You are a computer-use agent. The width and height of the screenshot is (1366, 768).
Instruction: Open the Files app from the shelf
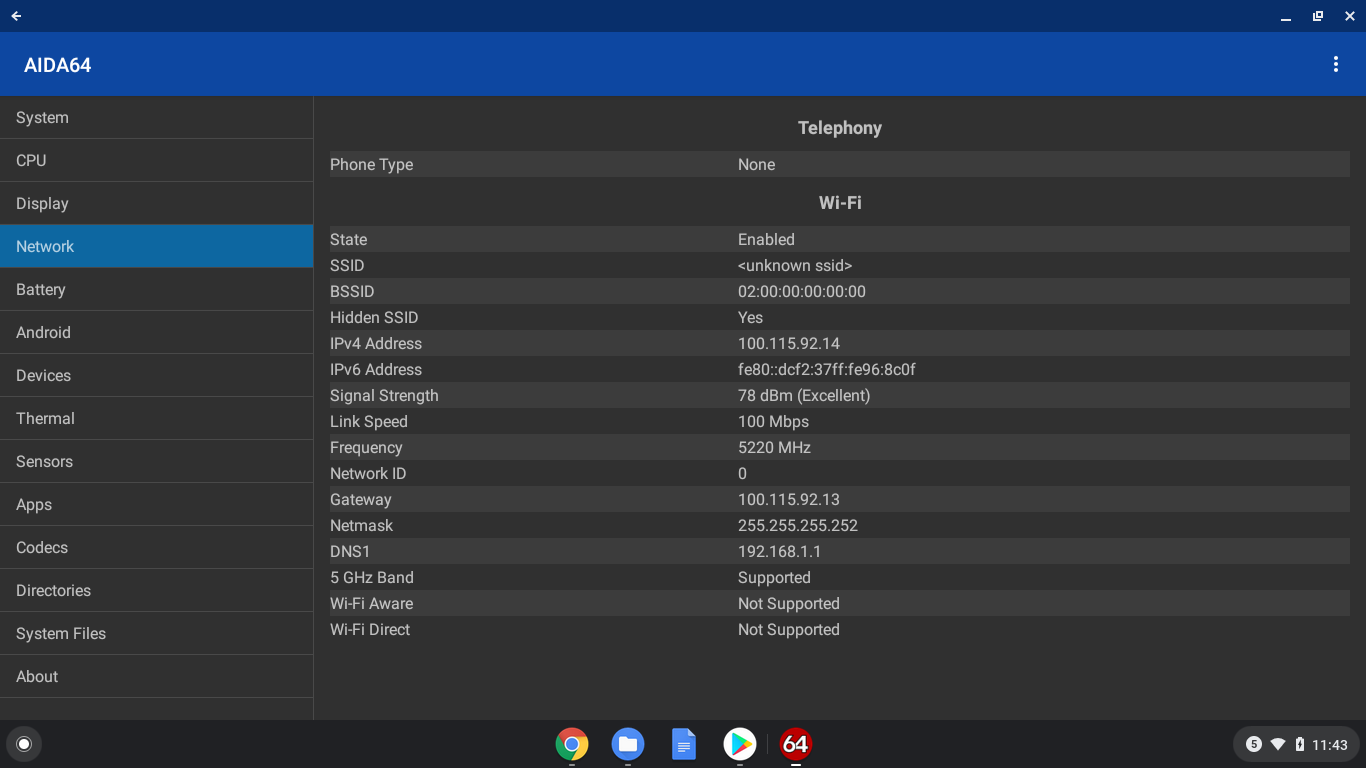coord(628,744)
